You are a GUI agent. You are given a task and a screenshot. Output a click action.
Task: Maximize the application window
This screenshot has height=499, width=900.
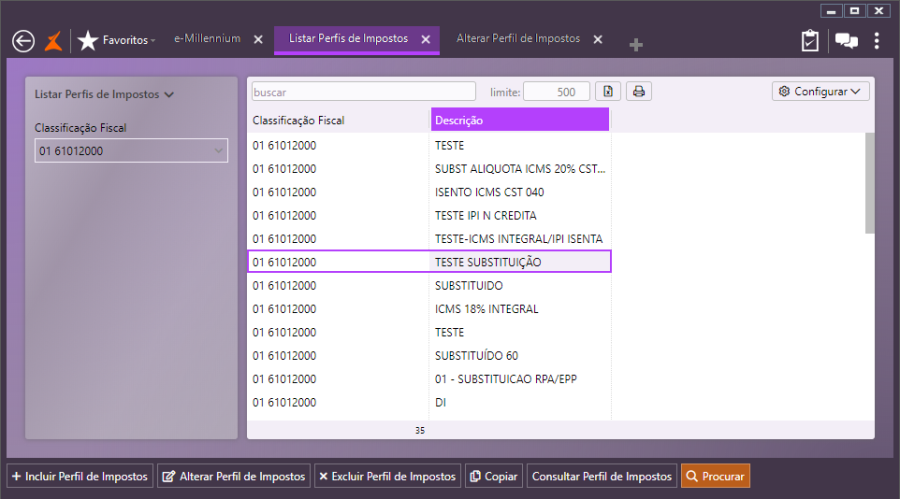click(855, 11)
